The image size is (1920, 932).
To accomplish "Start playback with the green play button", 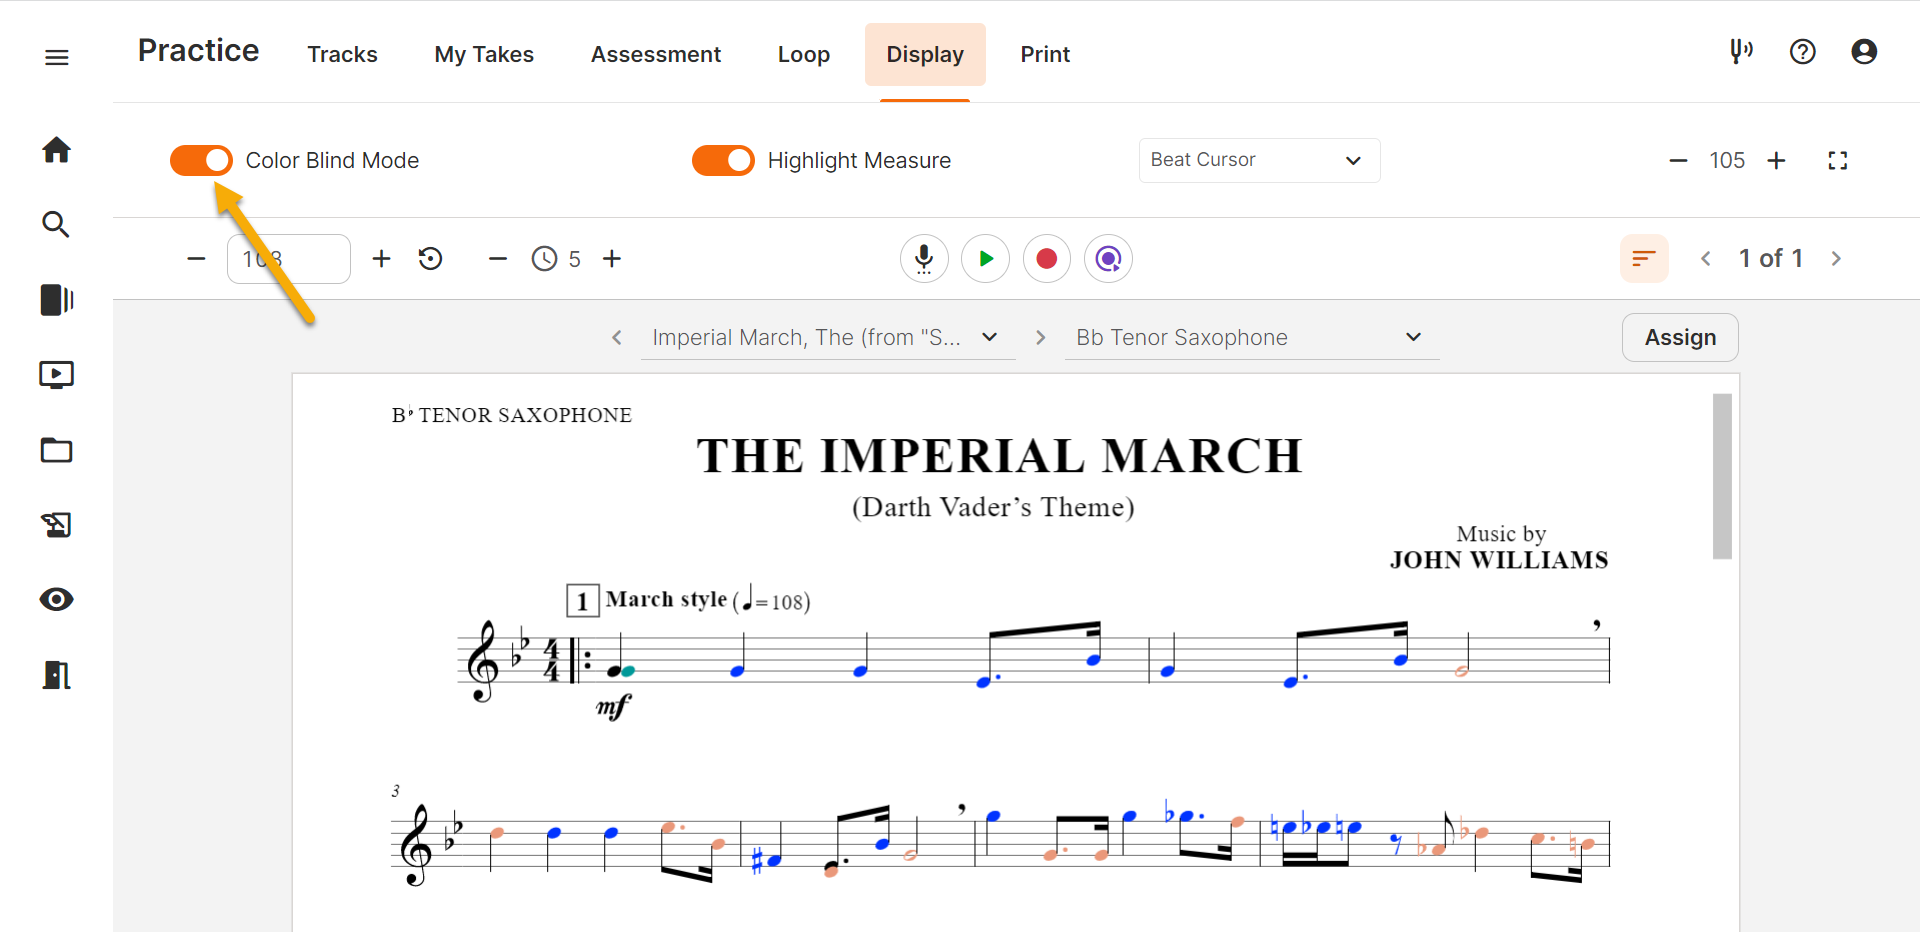I will tap(986, 259).
